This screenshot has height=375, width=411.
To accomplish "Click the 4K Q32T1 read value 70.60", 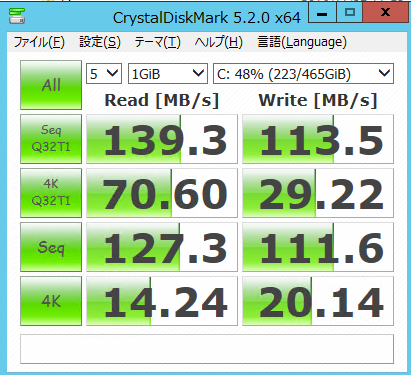I will (x=162, y=193).
